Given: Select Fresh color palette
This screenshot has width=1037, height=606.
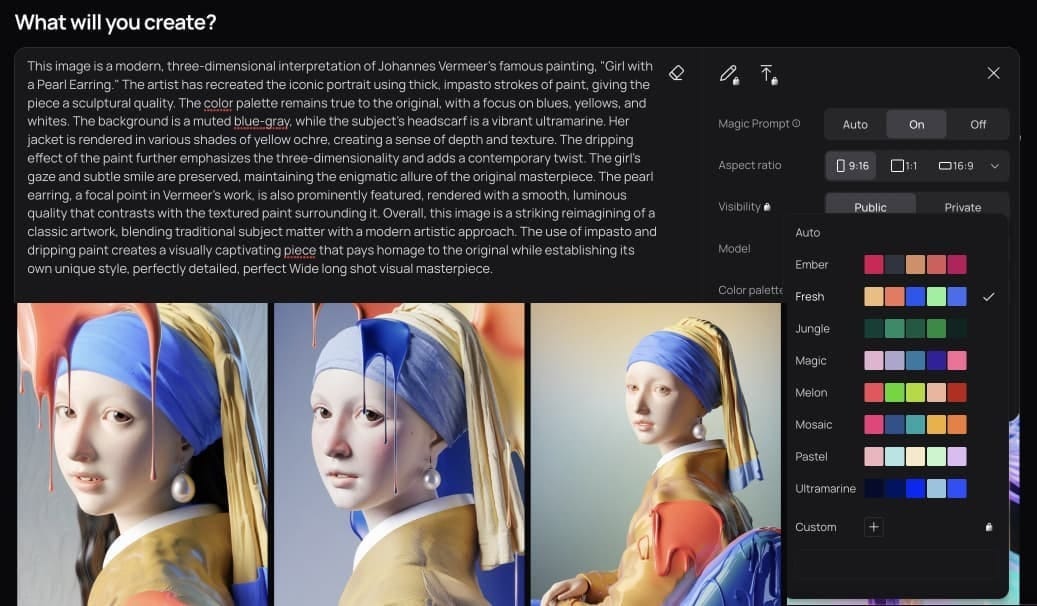Looking at the screenshot, I should [897, 296].
